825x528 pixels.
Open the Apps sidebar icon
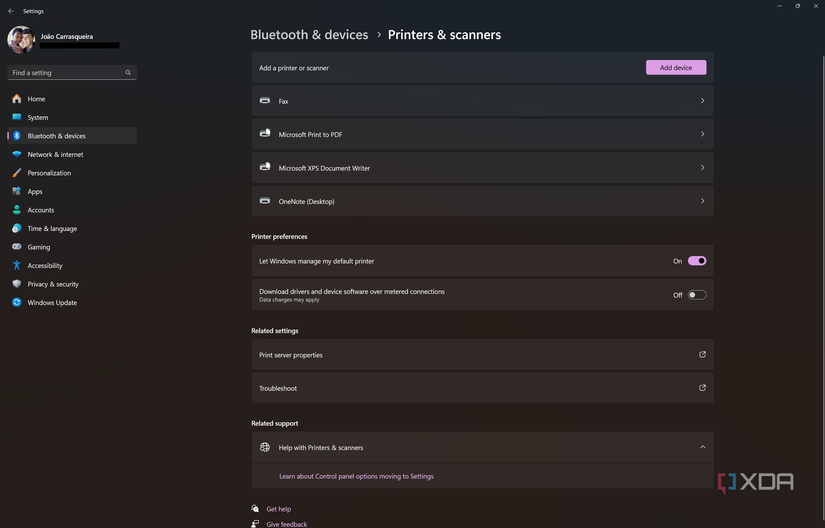click(17, 191)
